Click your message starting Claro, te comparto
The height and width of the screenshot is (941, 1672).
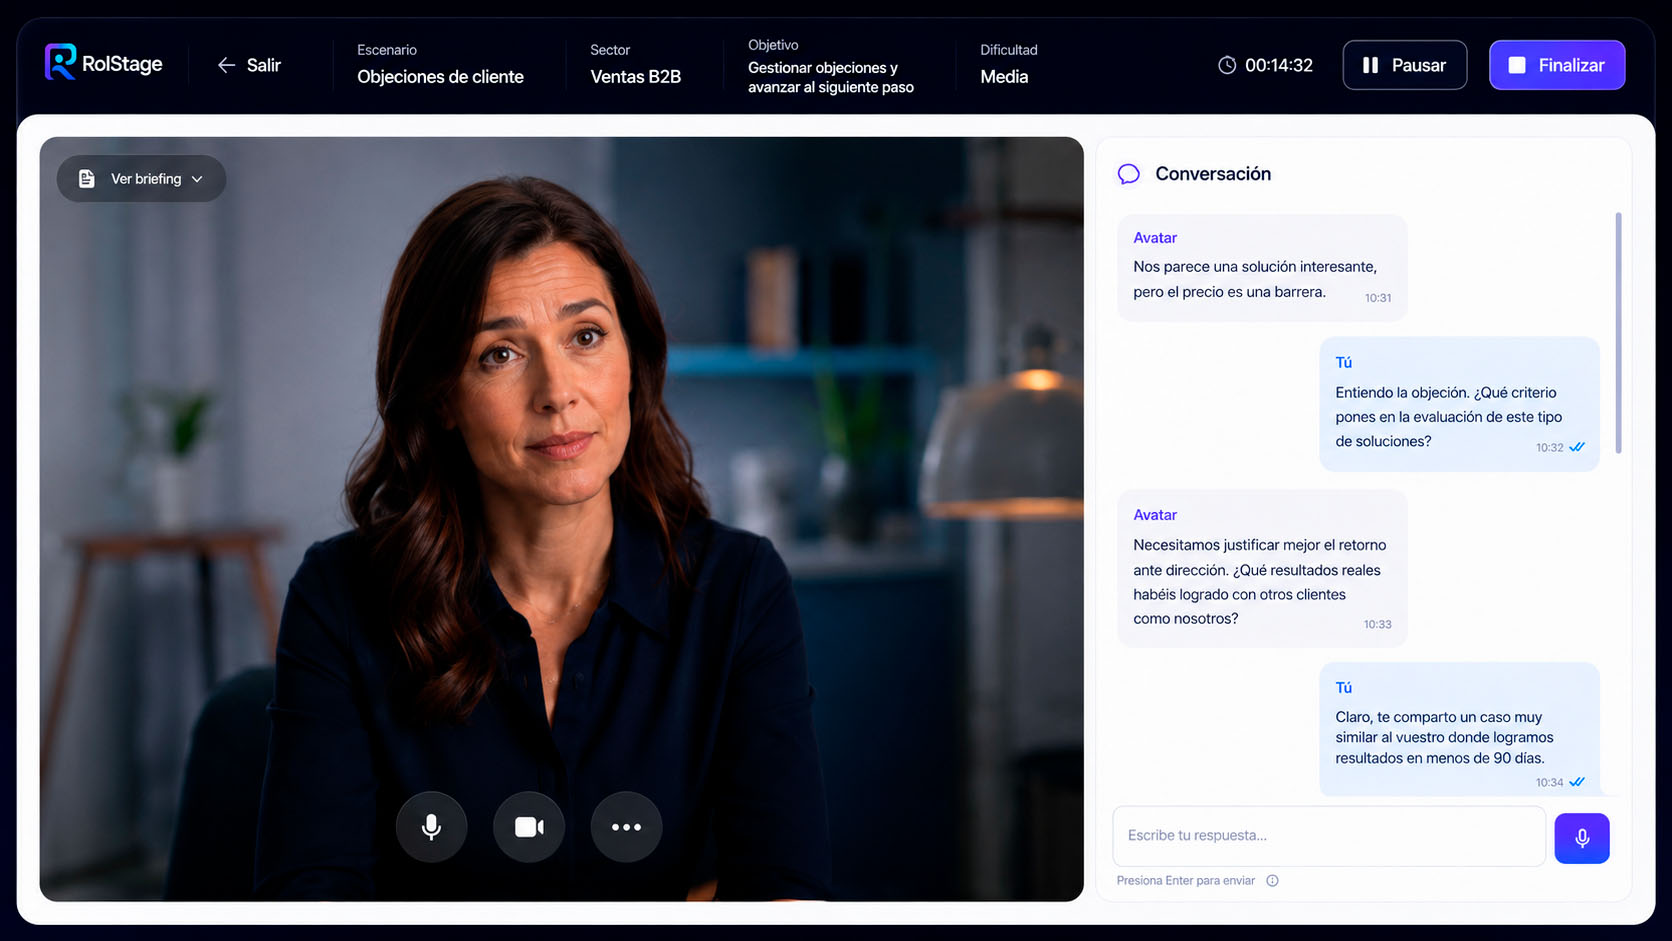[1459, 729]
